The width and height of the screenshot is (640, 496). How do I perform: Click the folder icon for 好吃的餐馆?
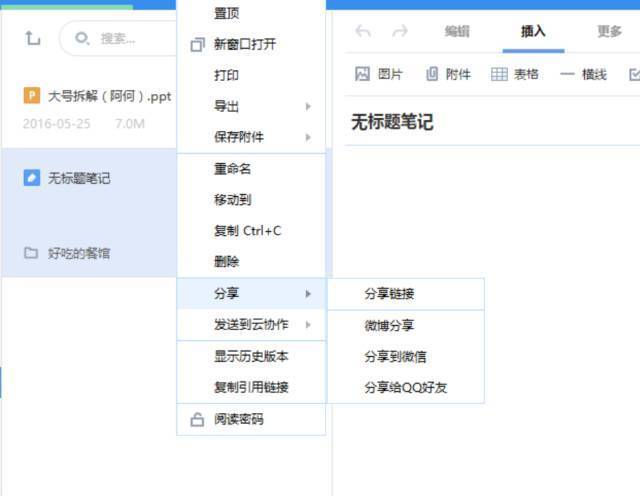[x=31, y=253]
